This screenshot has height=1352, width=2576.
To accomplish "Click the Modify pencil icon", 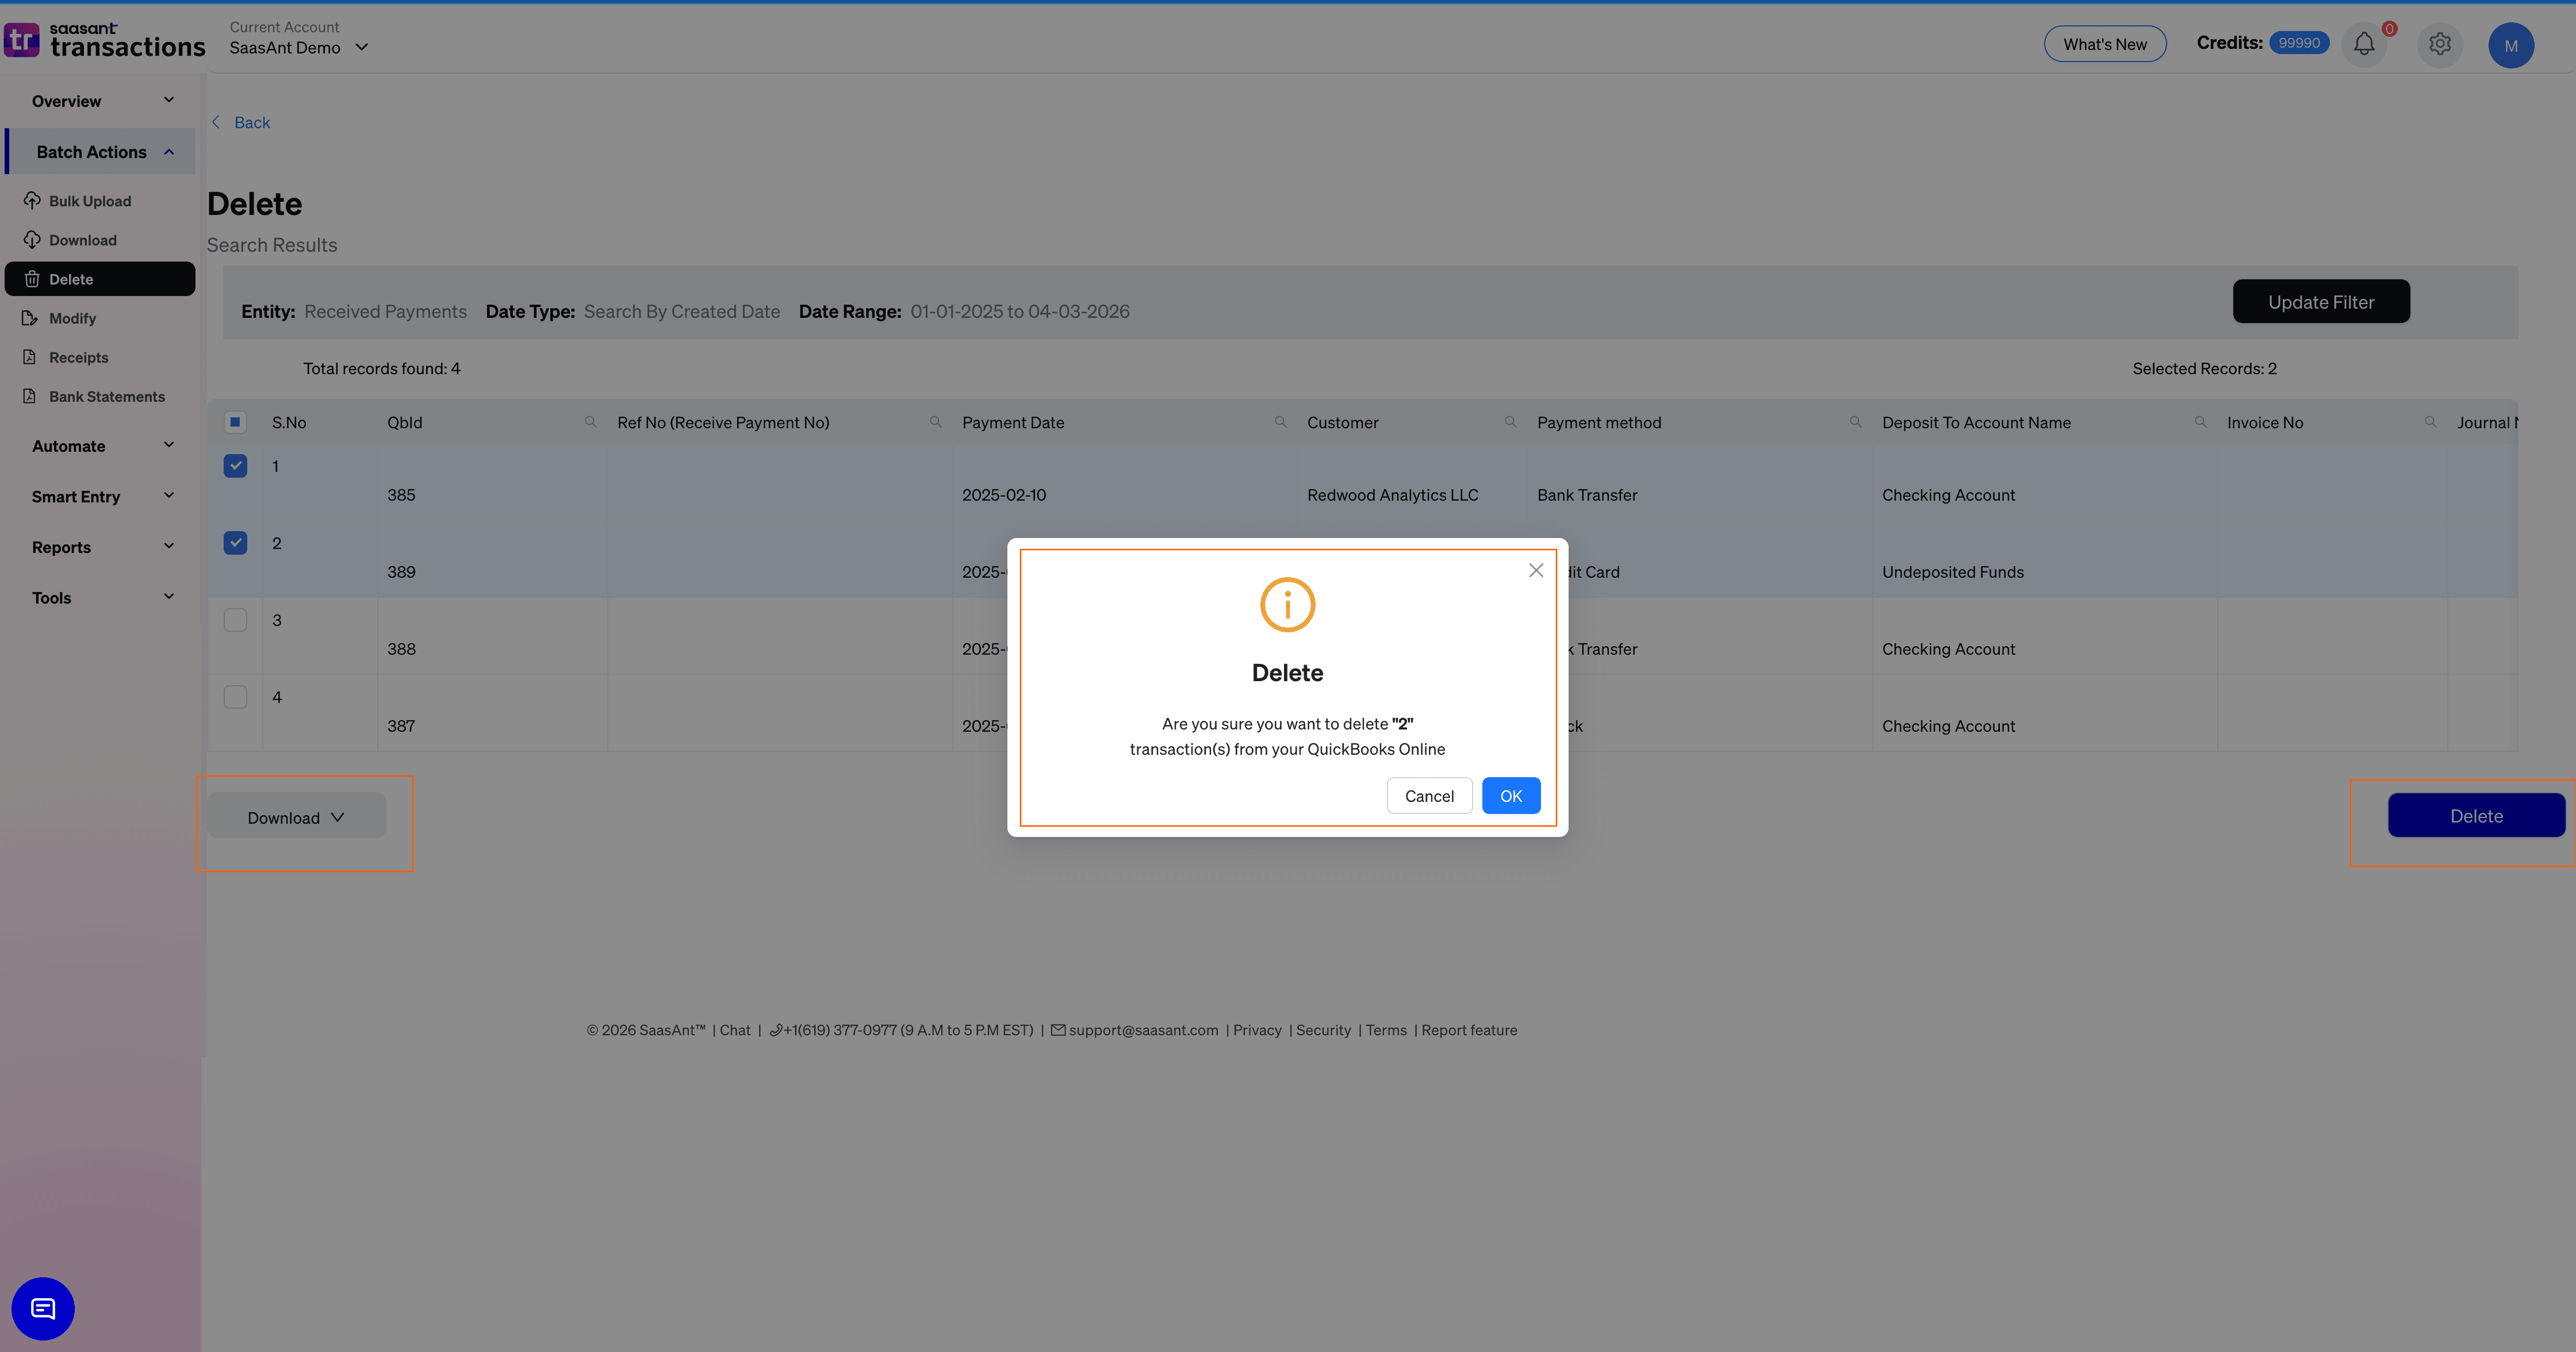I will tap(31, 317).
